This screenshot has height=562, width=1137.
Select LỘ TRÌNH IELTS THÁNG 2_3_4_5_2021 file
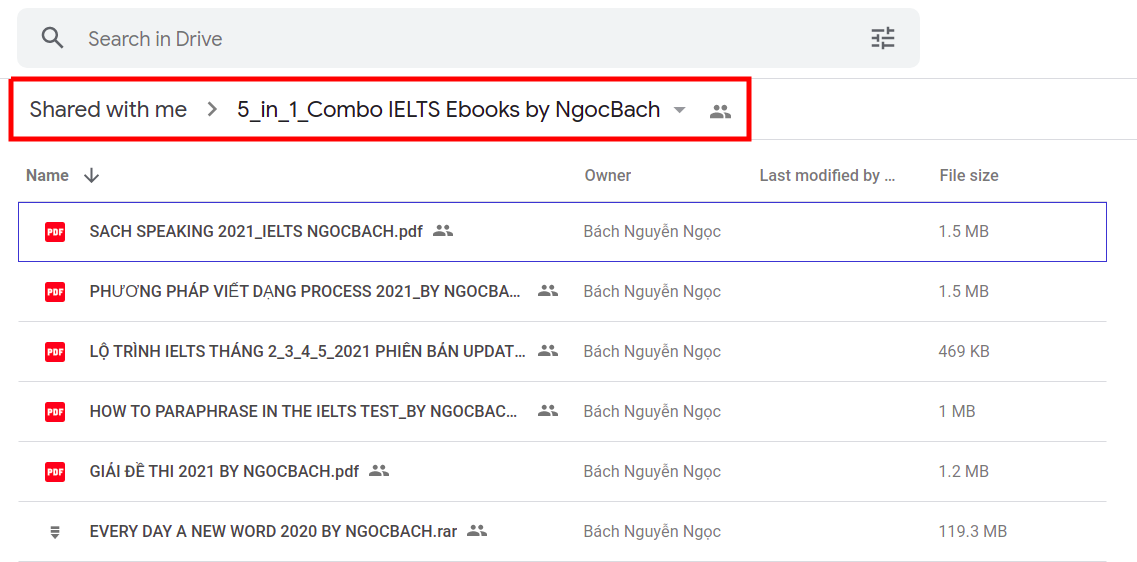pos(307,352)
